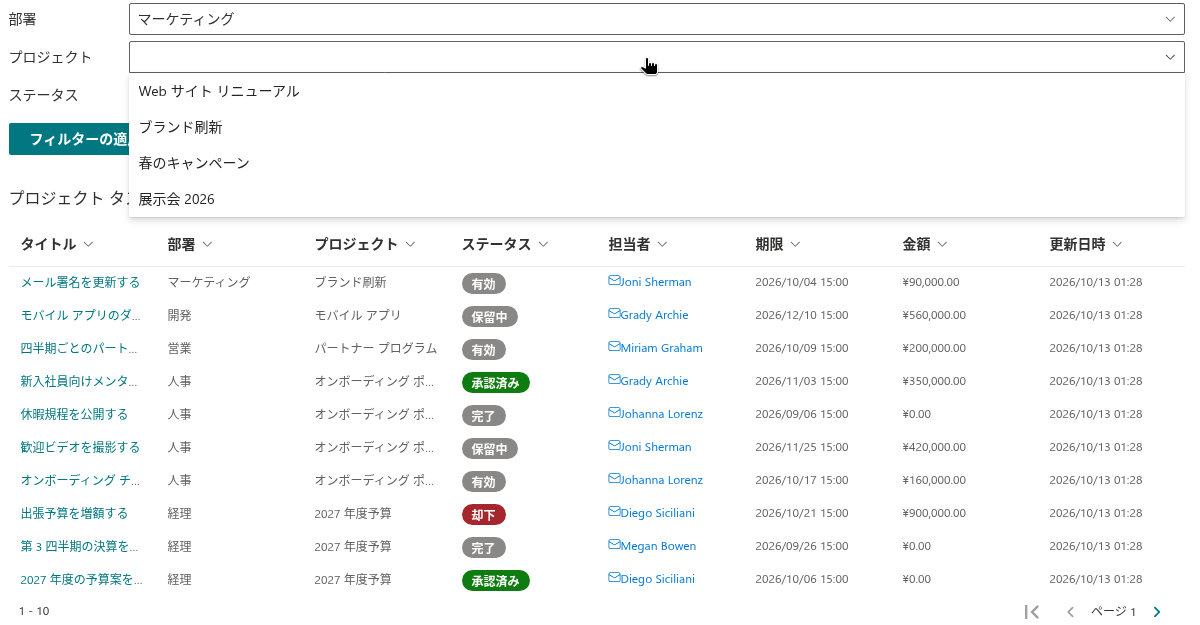
Task: Click mail icon by Johanna Lorenz in 休暇規程 row
Action: click(614, 413)
